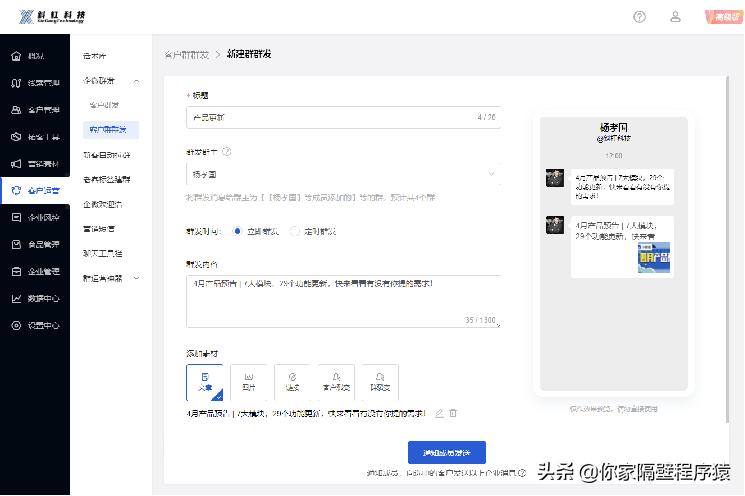This screenshot has width=745, height=496.
Task: Open 企业管理 briefcase icon in sidebar
Action: [x=16, y=271]
